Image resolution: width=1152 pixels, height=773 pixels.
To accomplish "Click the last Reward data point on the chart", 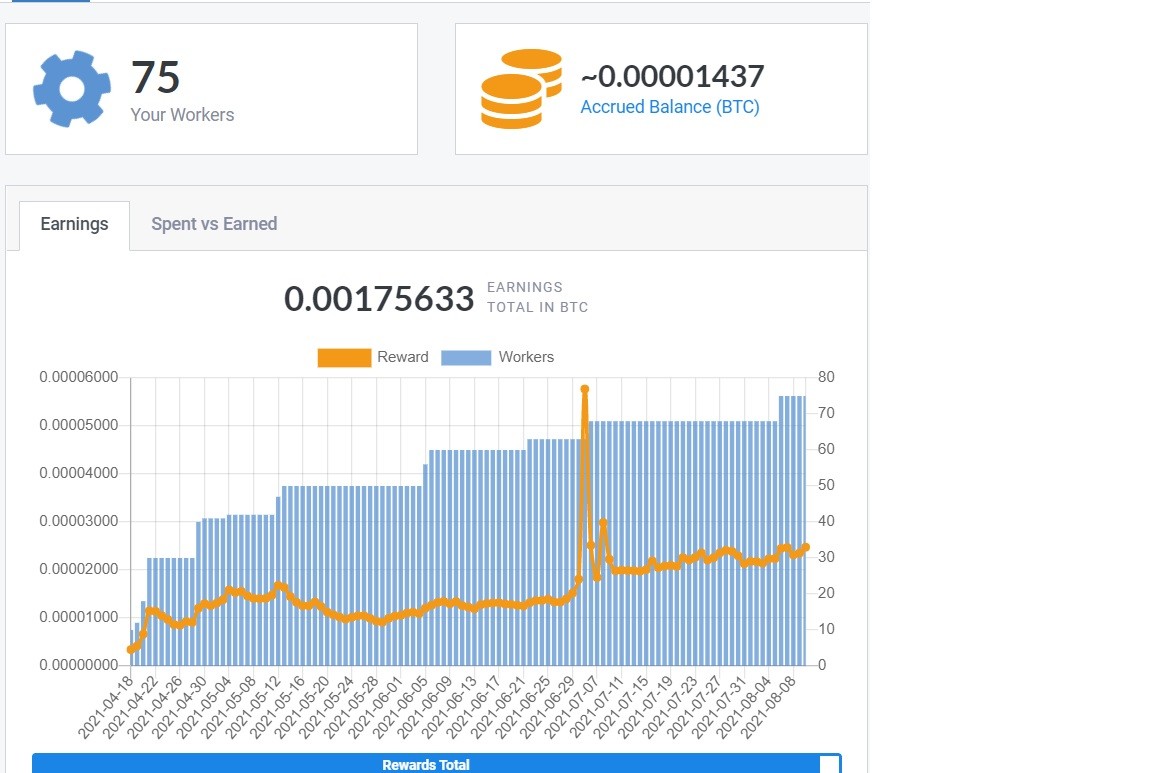I will click(806, 547).
